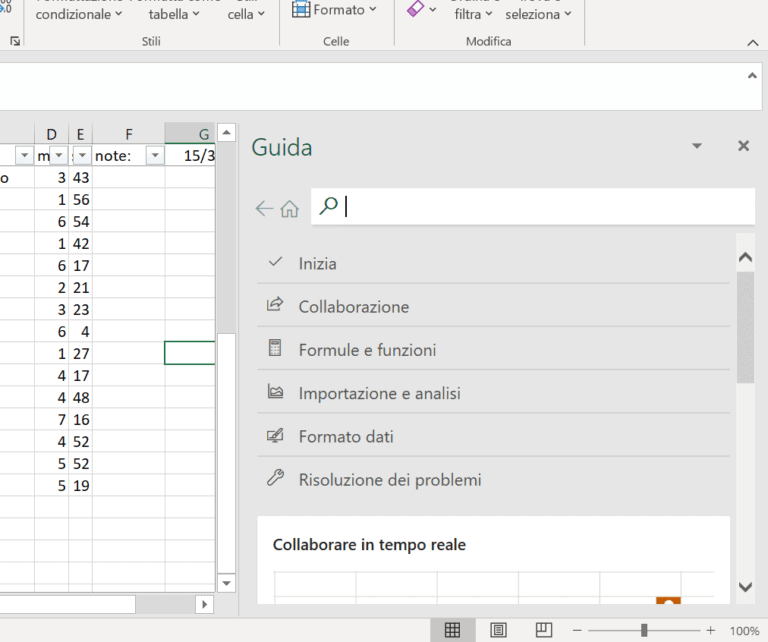Open the Formato cells menu
768x642 pixels.
coord(334,9)
